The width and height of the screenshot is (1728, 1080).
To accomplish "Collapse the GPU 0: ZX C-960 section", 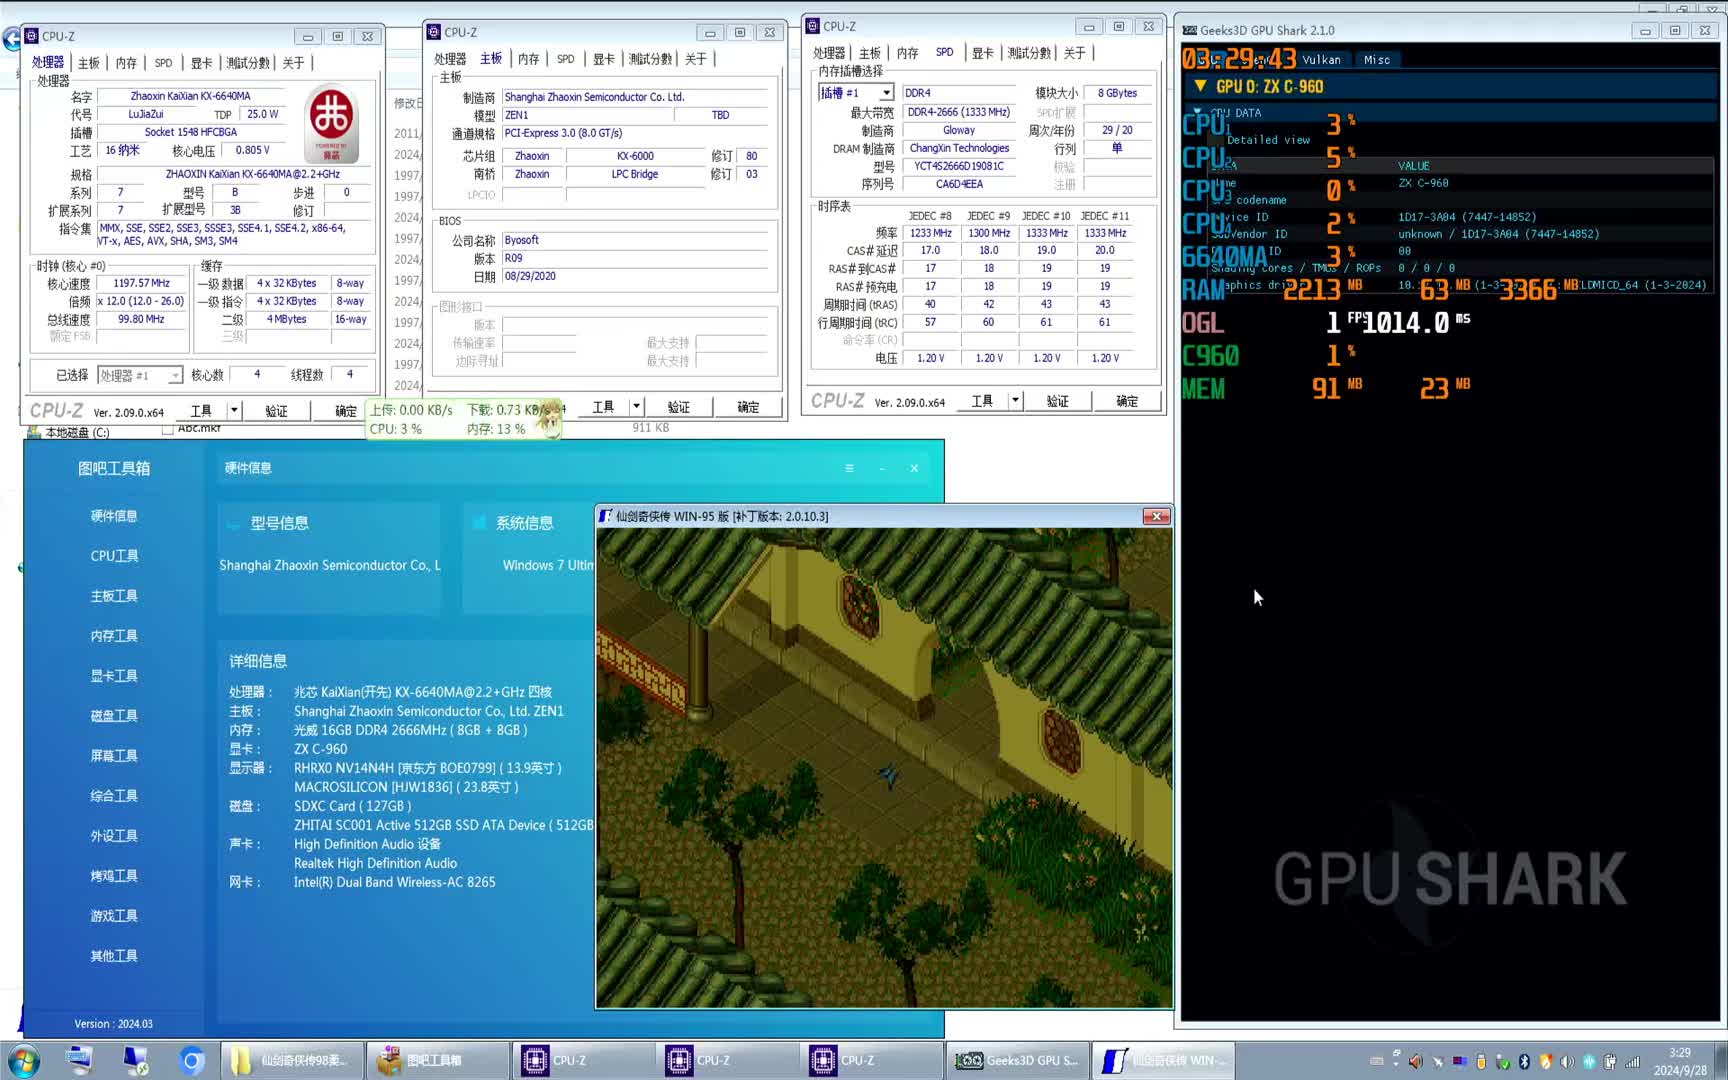I will click(x=1200, y=86).
